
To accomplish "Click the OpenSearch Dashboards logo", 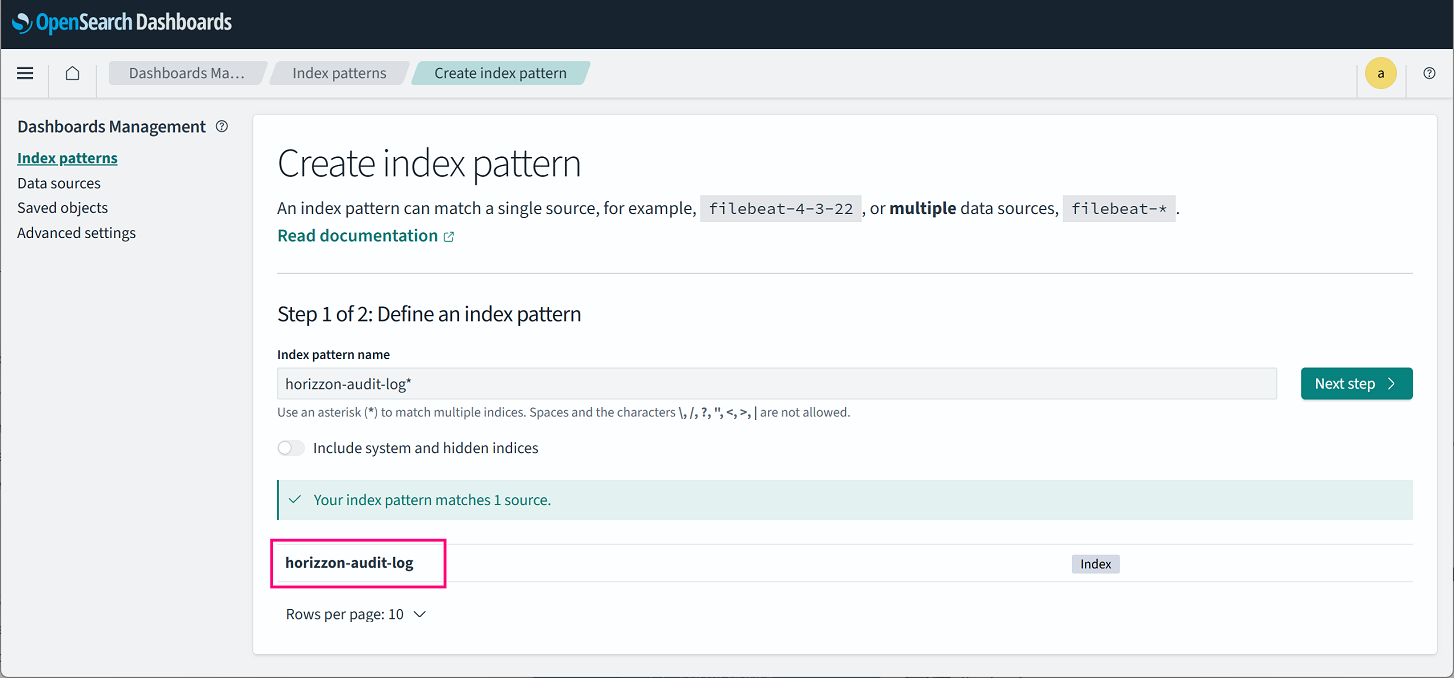I will [122, 22].
